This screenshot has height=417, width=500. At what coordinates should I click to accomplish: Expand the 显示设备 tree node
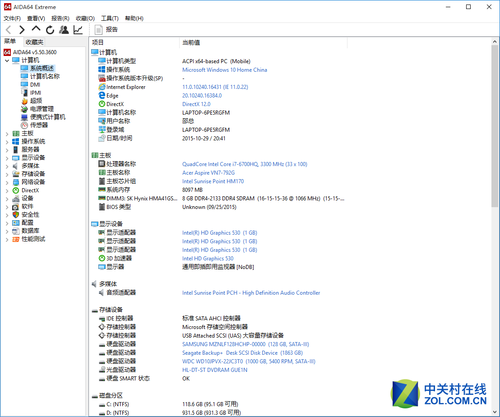pyautogui.click(x=7, y=158)
